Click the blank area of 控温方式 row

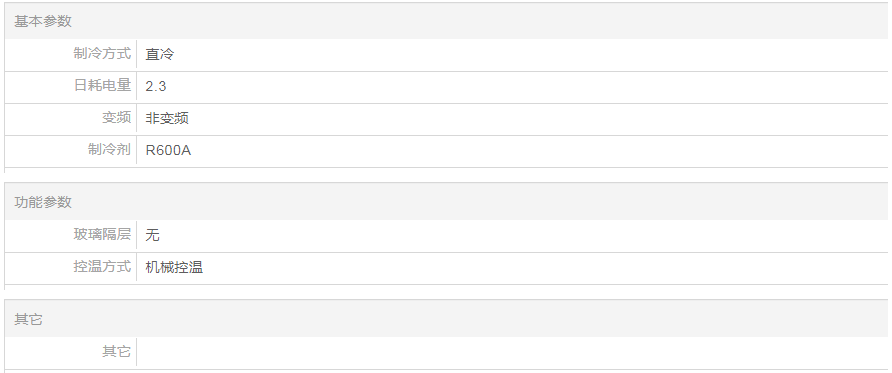click(x=545, y=267)
